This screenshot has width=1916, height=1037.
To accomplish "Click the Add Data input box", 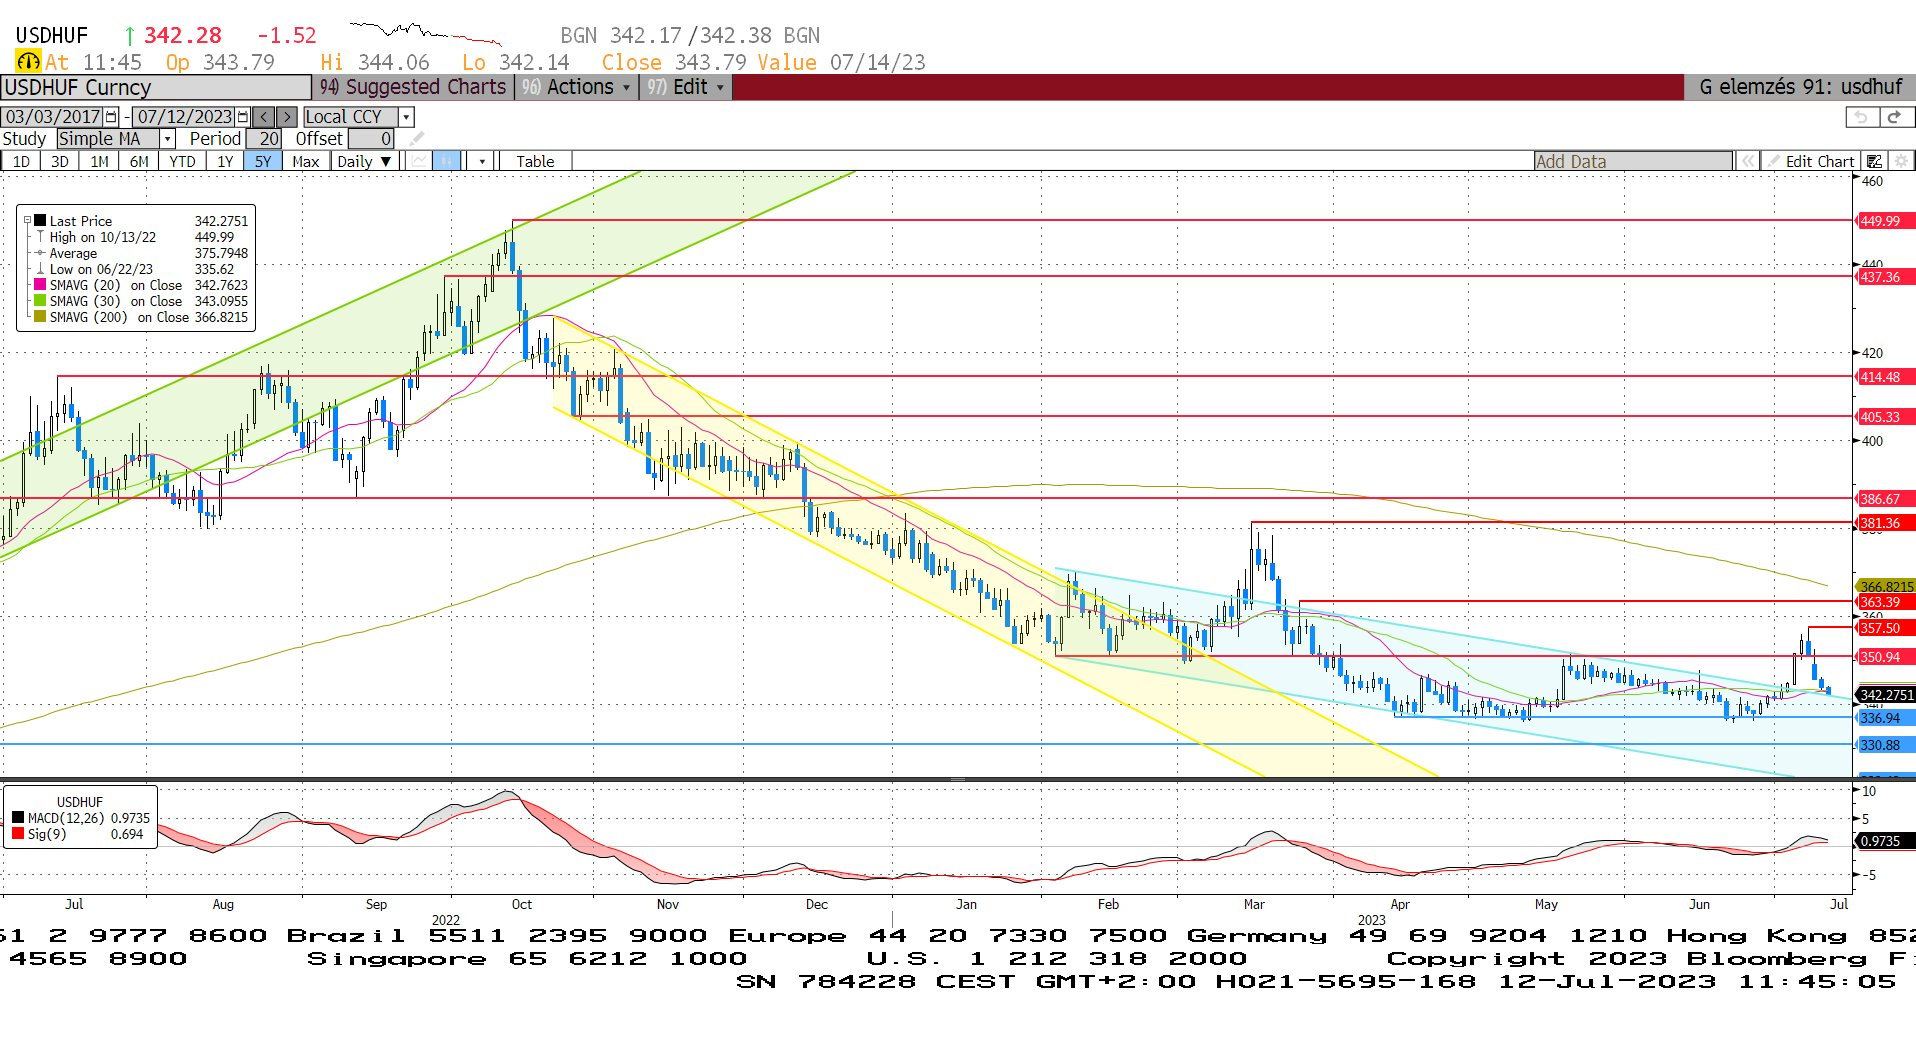I will [1634, 161].
